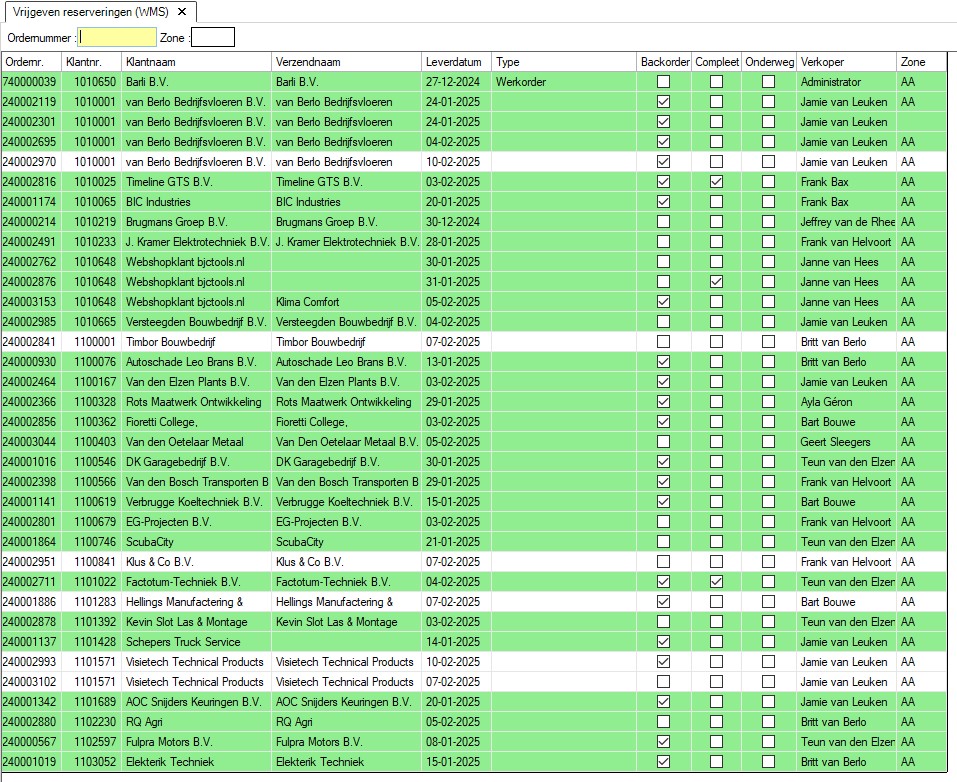Toggle Onderweg checkbox for order 240002951
The image size is (957, 782).
pyautogui.click(x=768, y=562)
